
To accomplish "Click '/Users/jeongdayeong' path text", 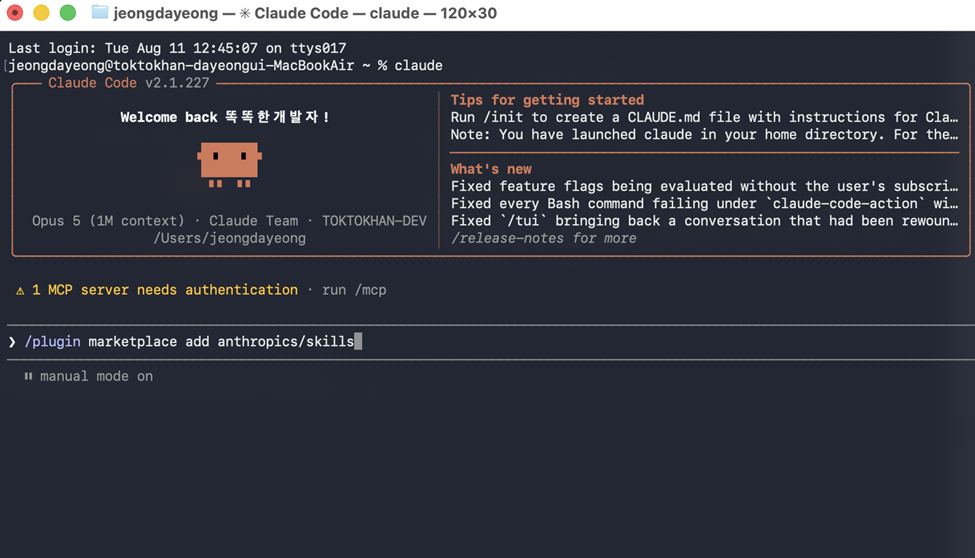I will click(229, 238).
